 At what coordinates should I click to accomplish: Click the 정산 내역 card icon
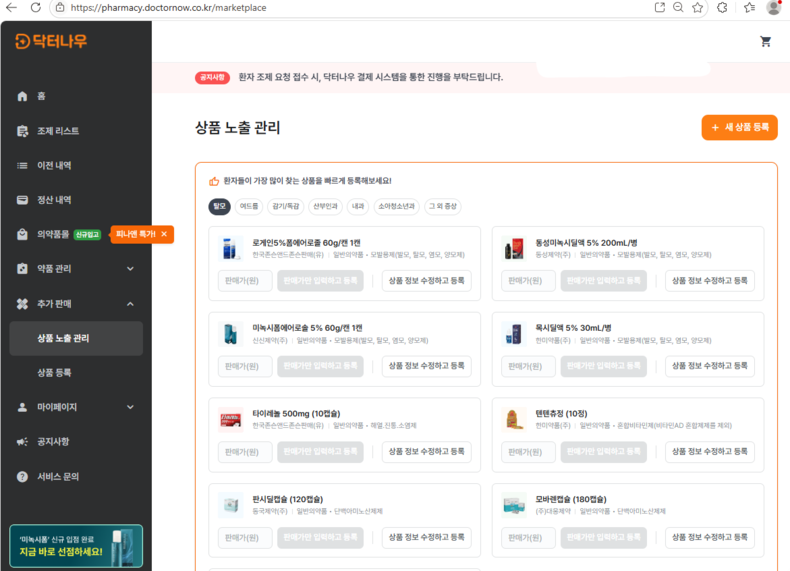coord(23,200)
